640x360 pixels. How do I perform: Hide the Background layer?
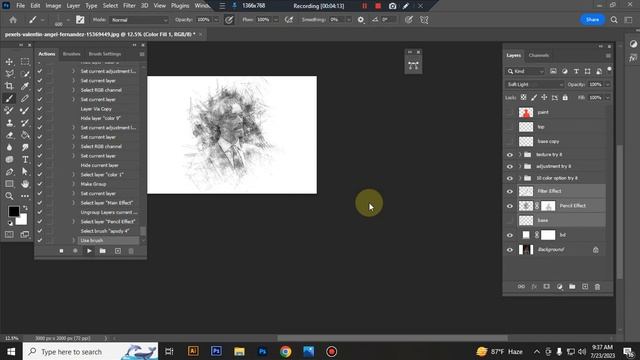pos(510,250)
